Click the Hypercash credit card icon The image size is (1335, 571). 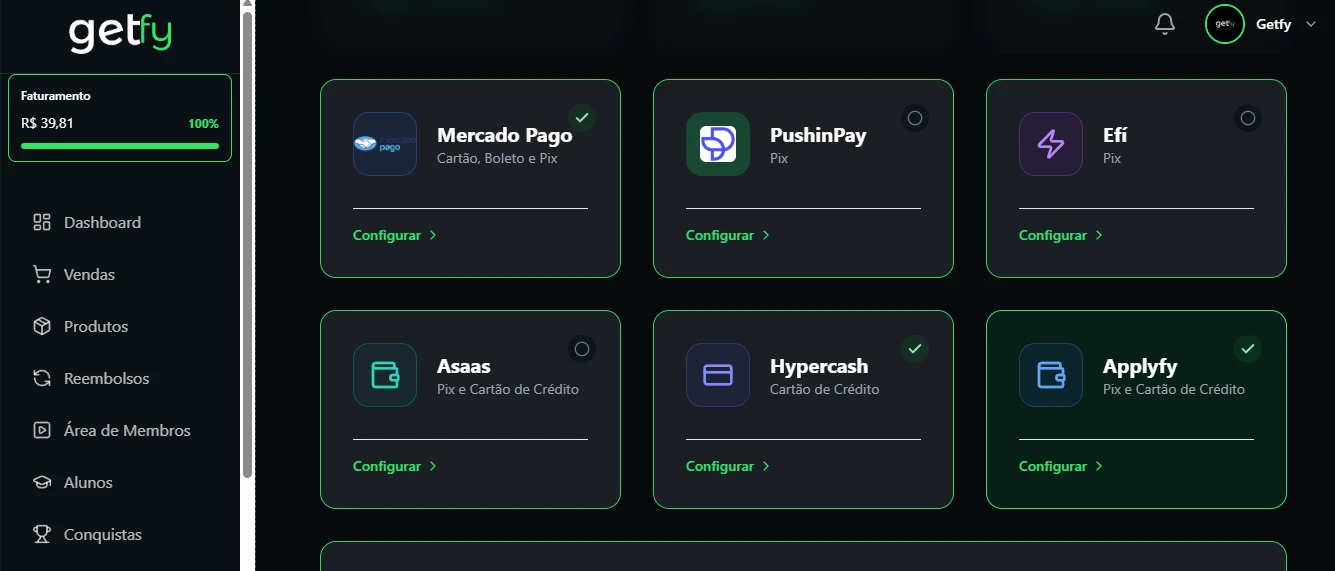pos(718,375)
